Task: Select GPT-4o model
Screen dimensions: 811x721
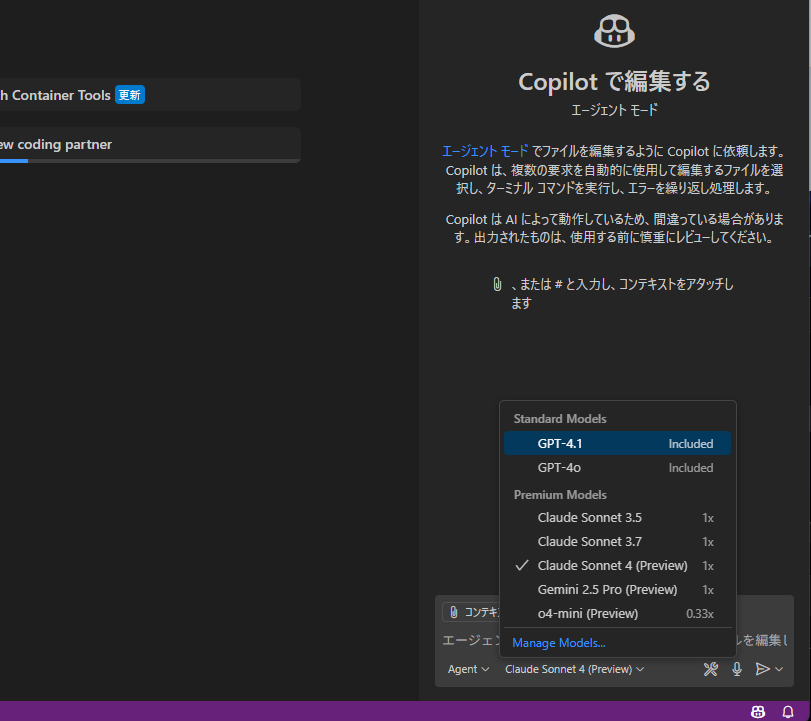Action: [x=617, y=468]
